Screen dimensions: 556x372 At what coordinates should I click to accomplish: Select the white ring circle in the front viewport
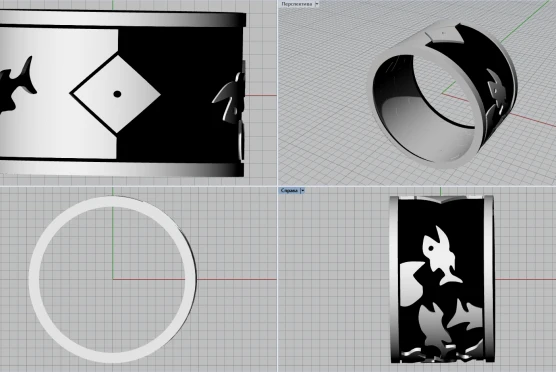[112, 279]
